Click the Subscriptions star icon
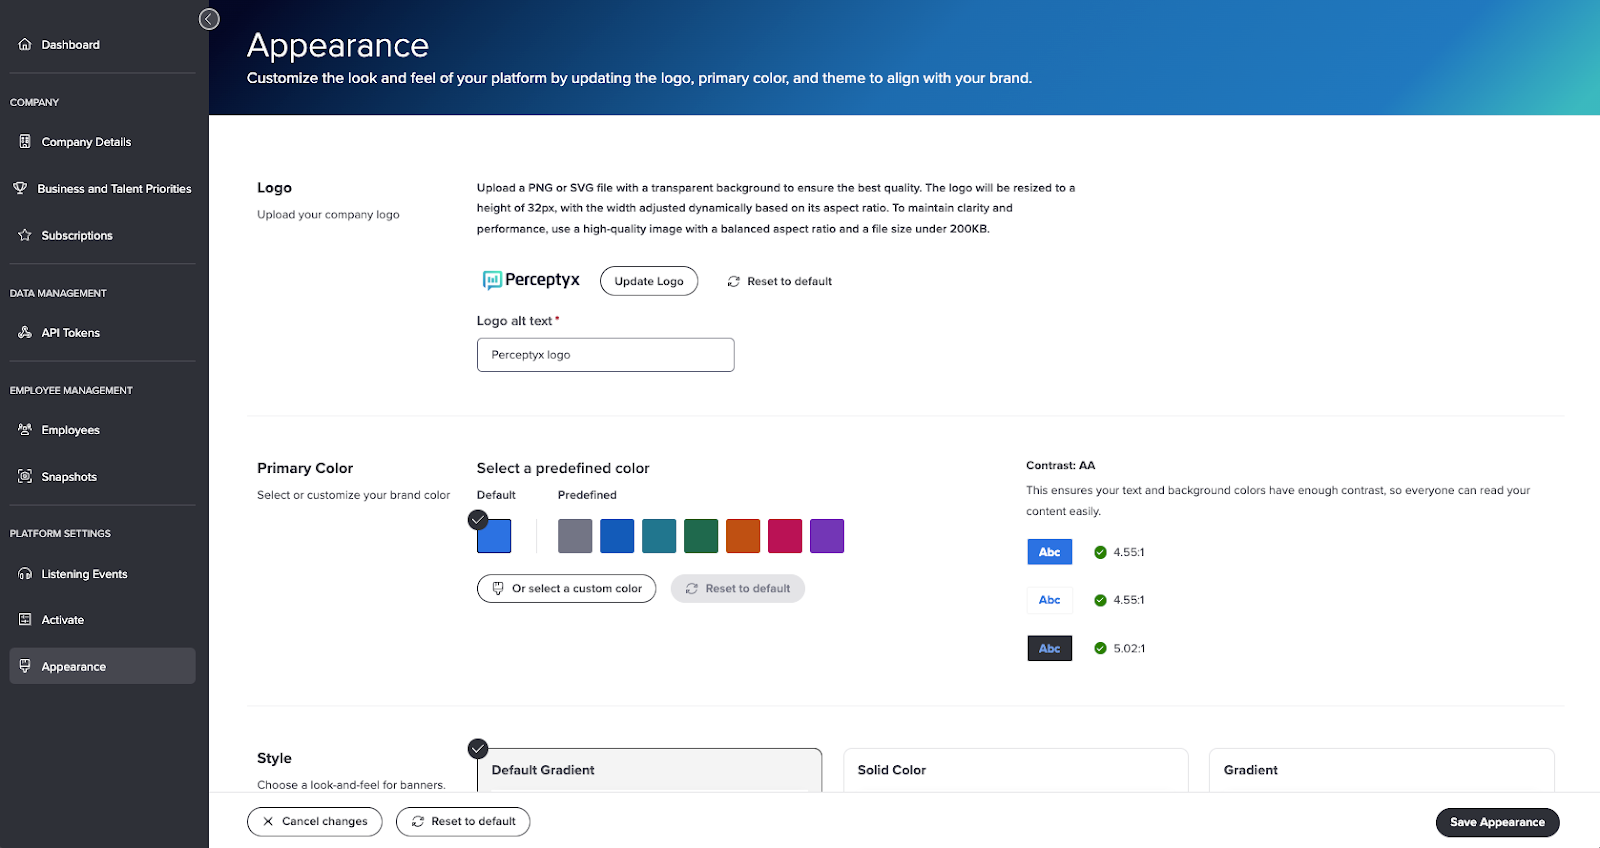Screen dimensions: 1600x848 point(25,235)
